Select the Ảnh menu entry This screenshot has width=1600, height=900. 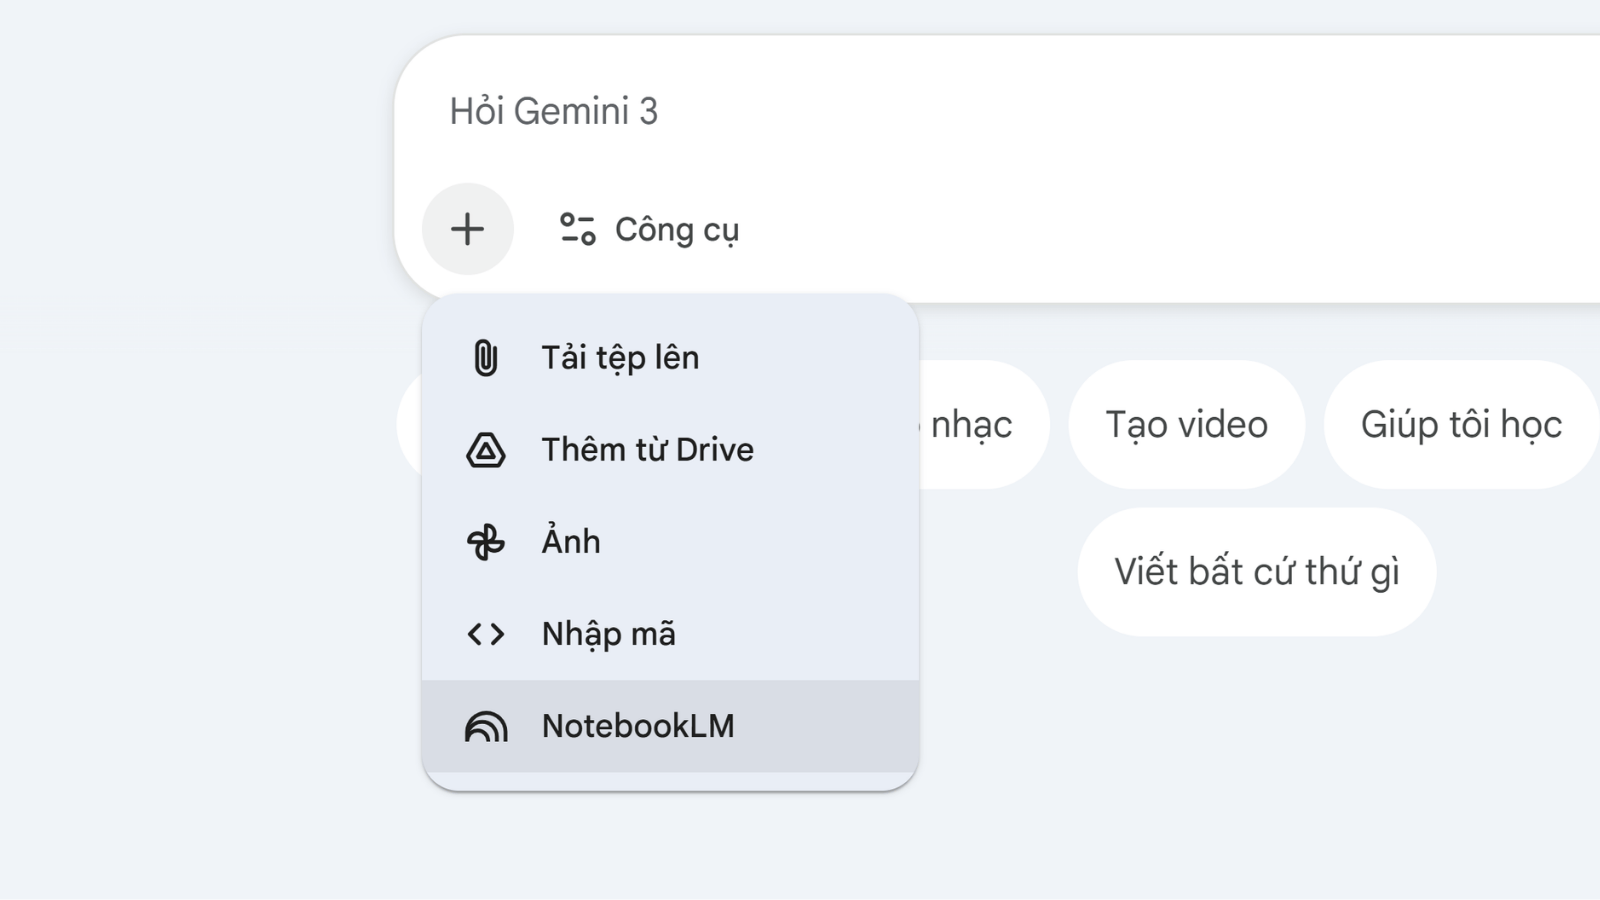(571, 542)
